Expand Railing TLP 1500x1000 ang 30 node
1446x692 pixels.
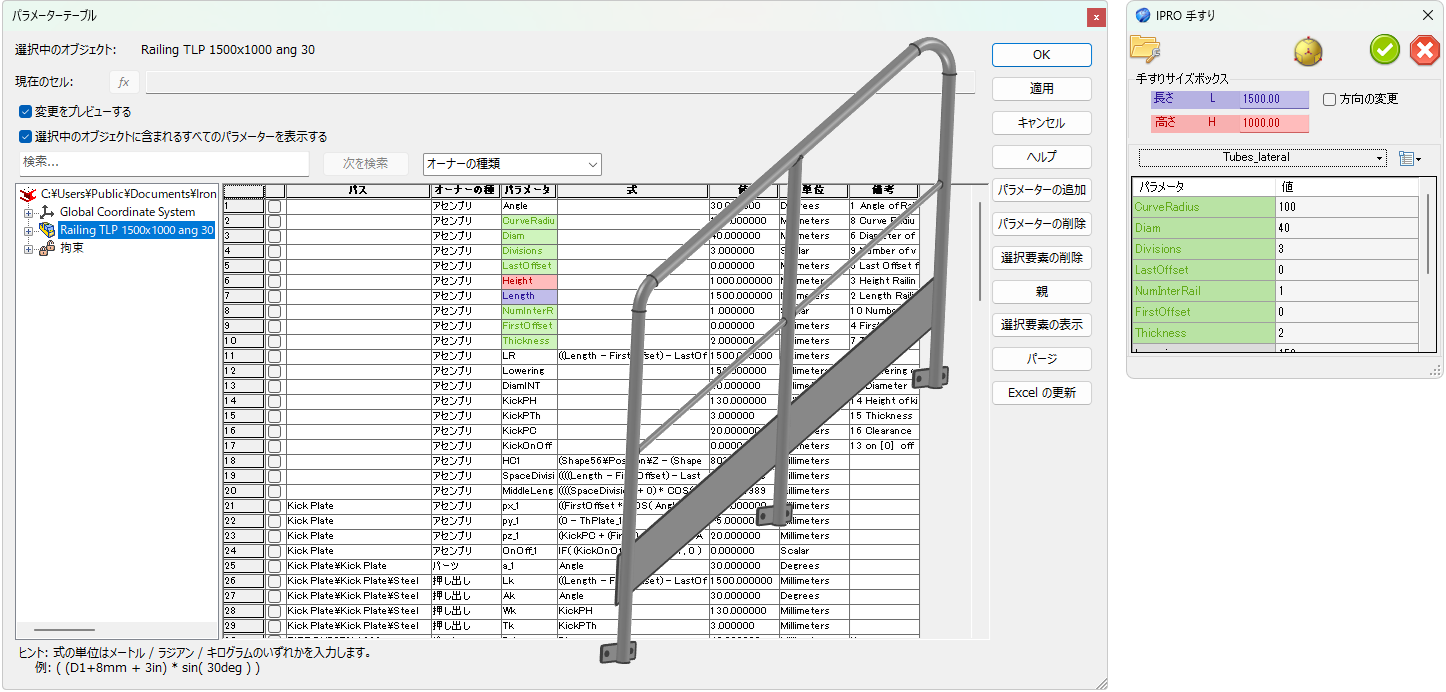coord(29,230)
